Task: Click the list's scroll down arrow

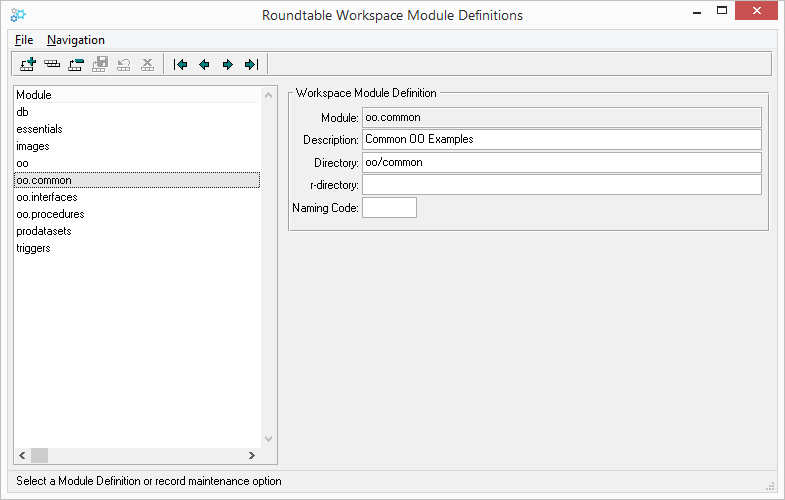Action: pyautogui.click(x=268, y=439)
